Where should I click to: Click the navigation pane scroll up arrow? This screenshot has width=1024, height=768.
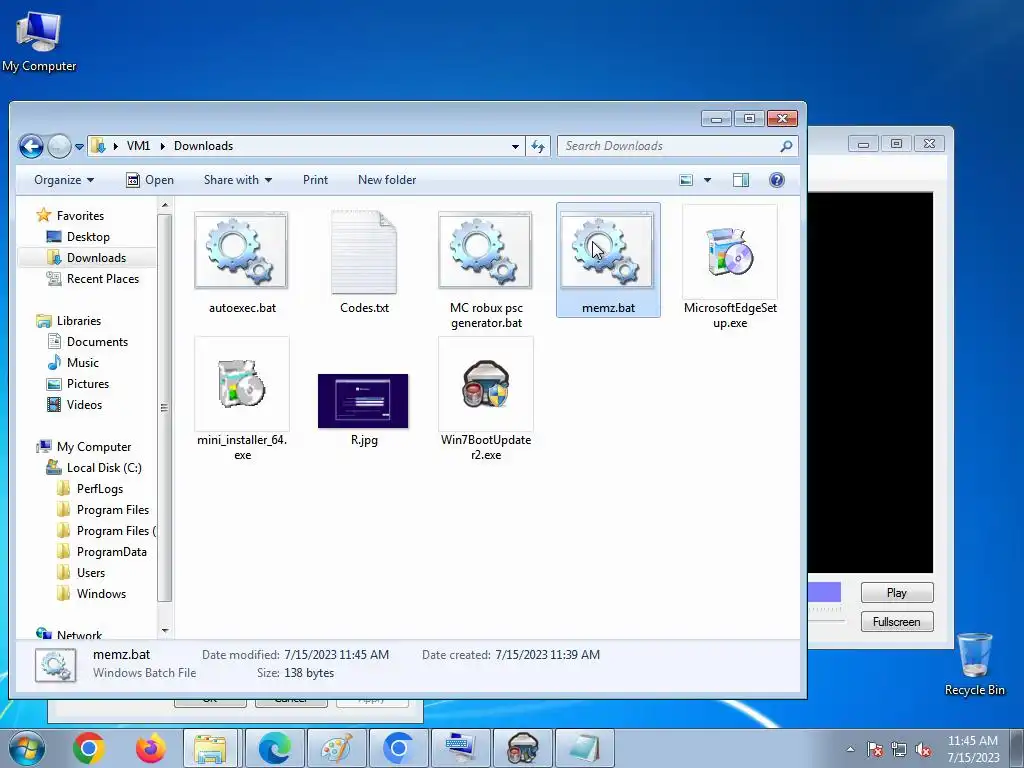point(165,205)
